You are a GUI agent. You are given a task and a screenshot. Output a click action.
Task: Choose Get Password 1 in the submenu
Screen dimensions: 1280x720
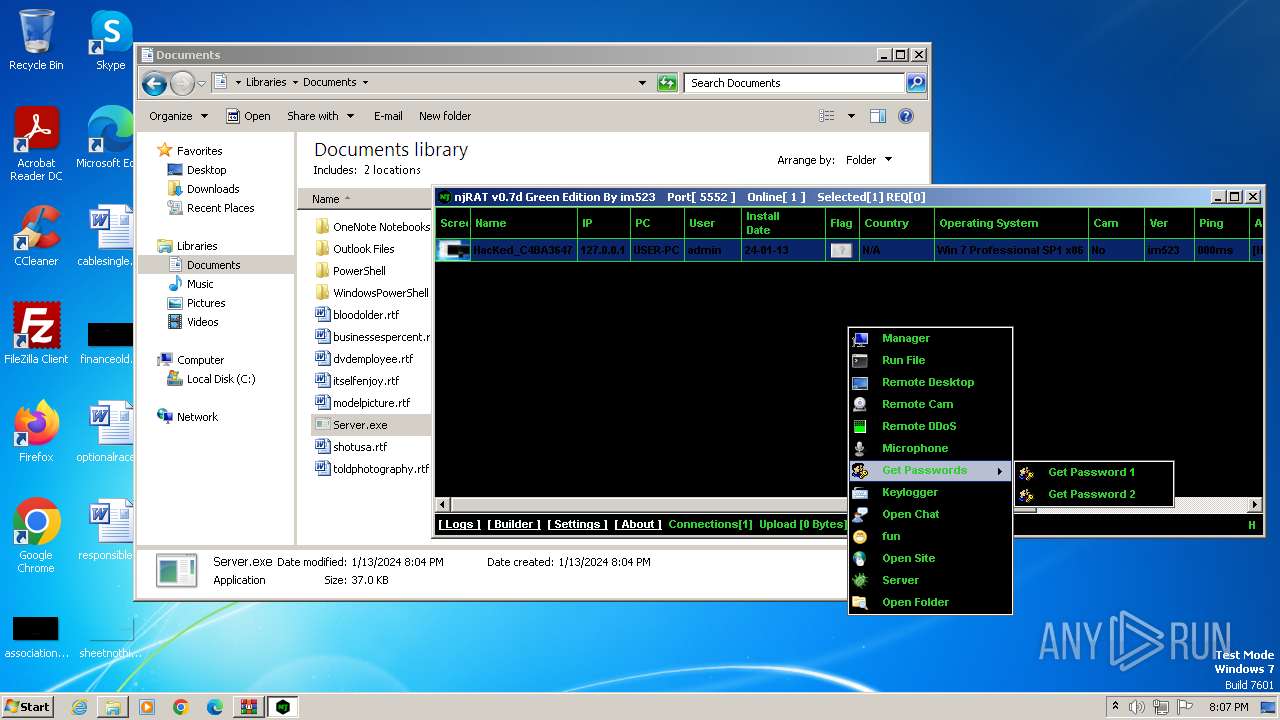point(1093,472)
